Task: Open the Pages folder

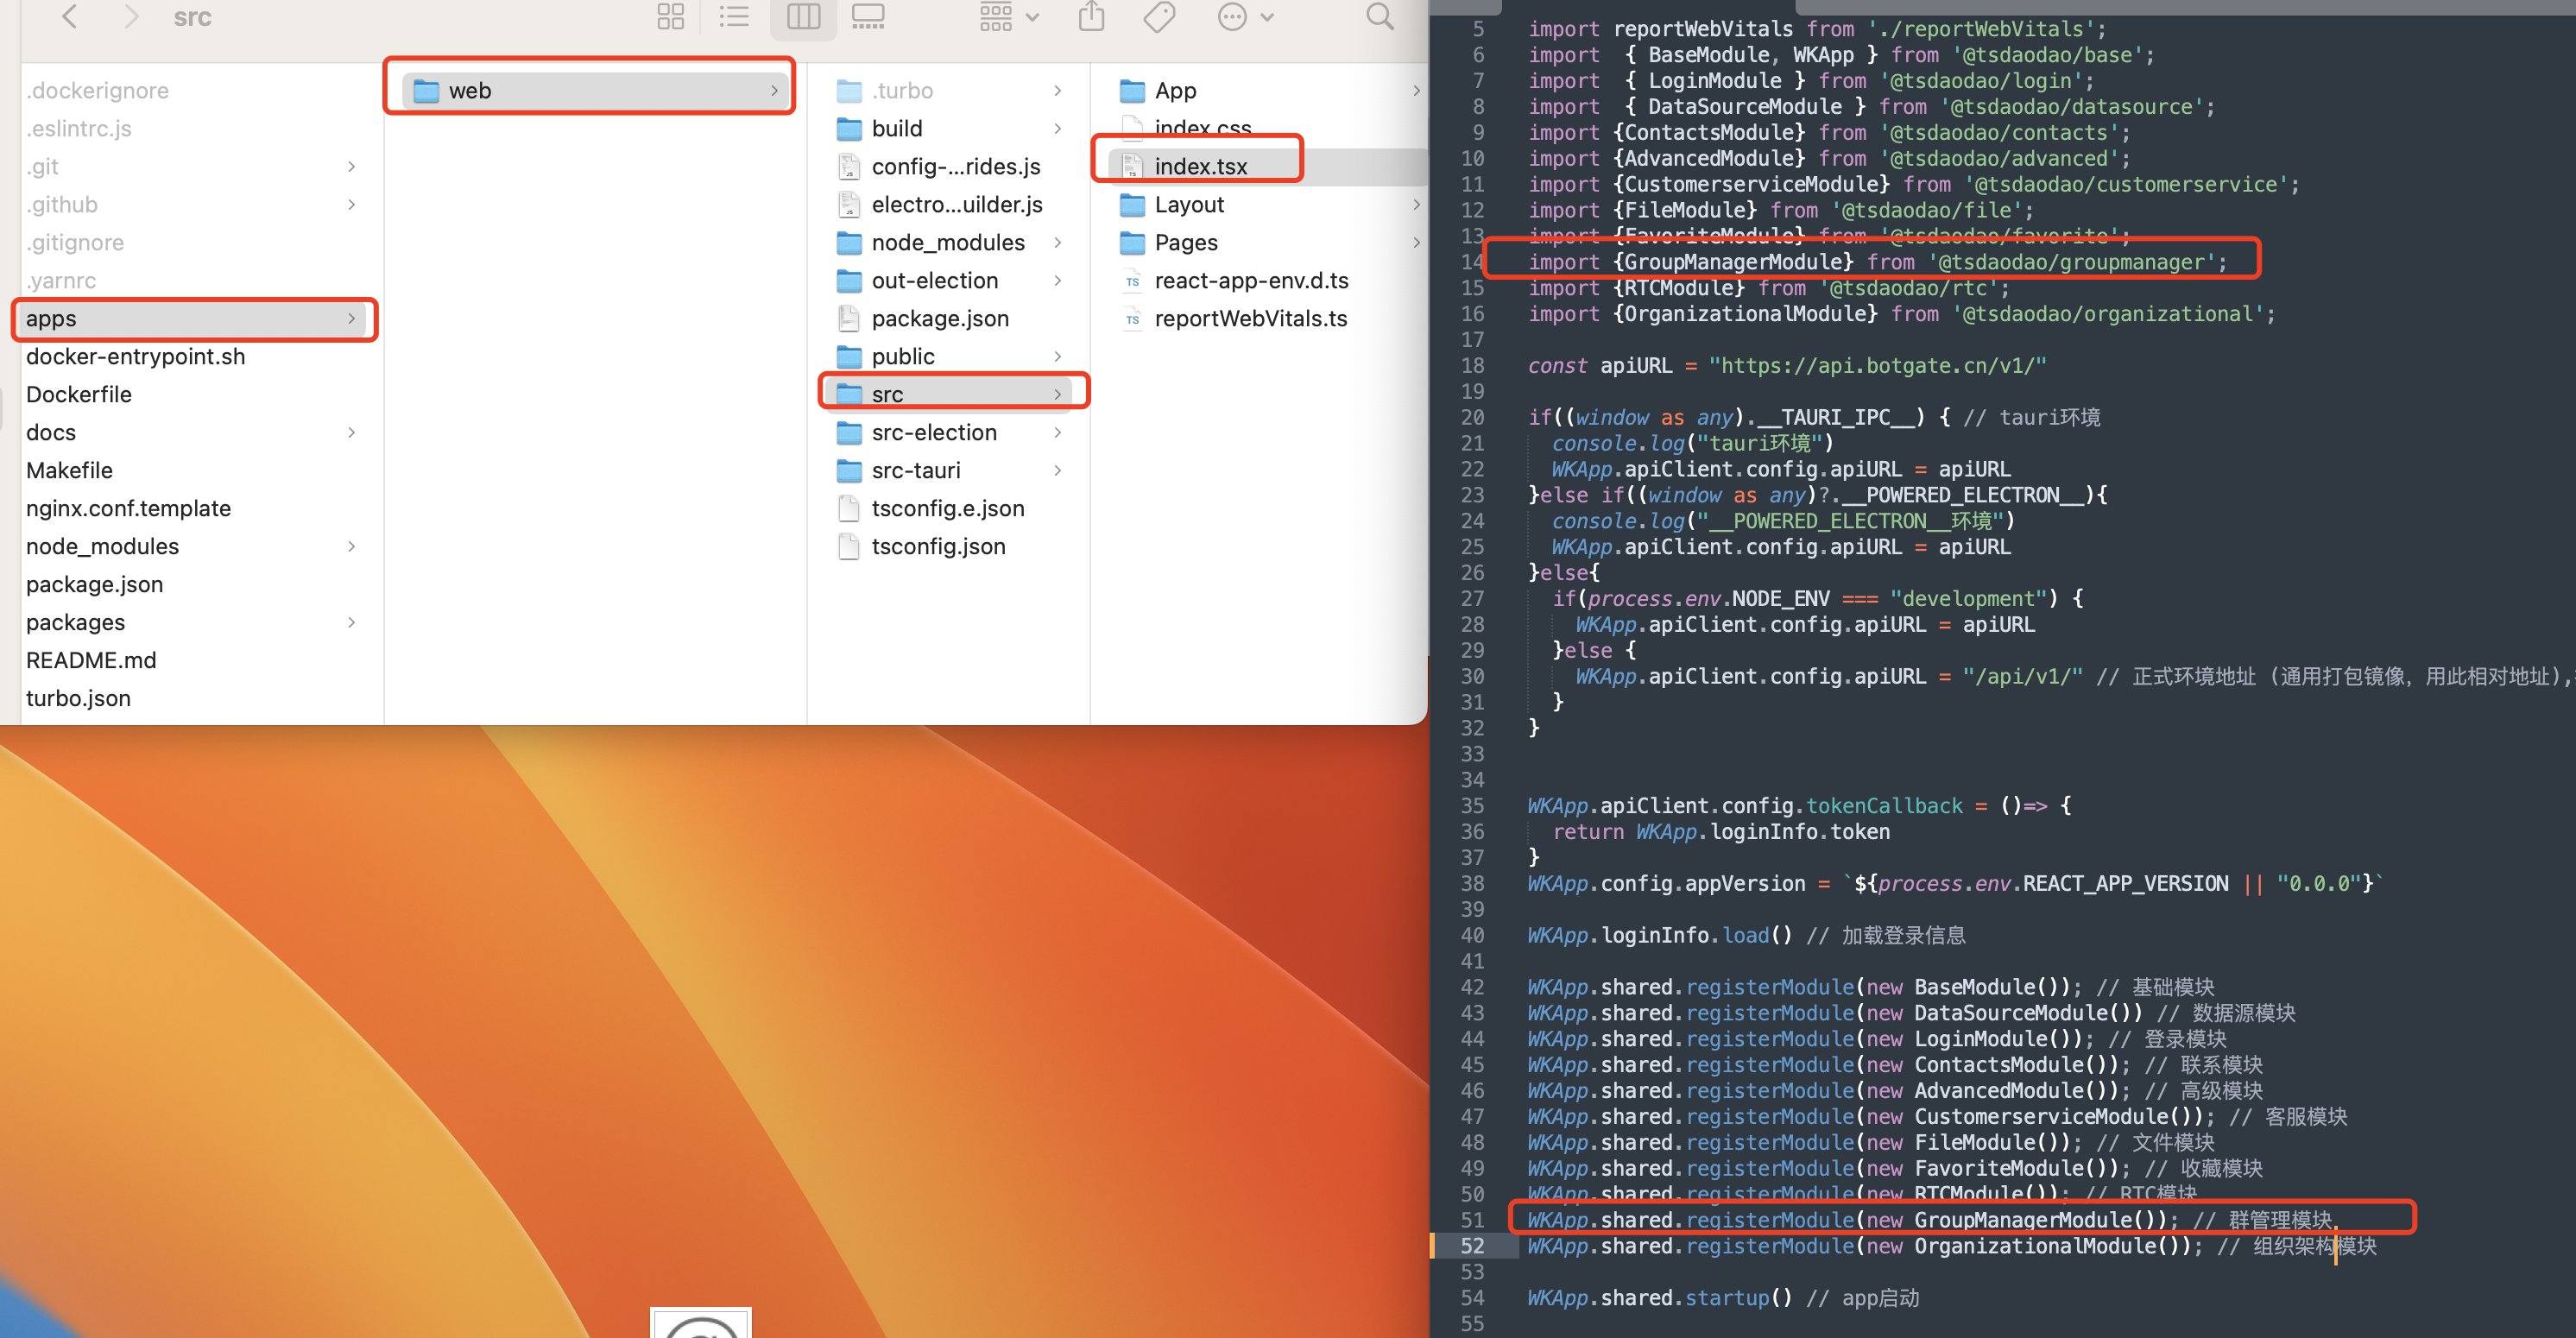Action: pyautogui.click(x=1185, y=243)
